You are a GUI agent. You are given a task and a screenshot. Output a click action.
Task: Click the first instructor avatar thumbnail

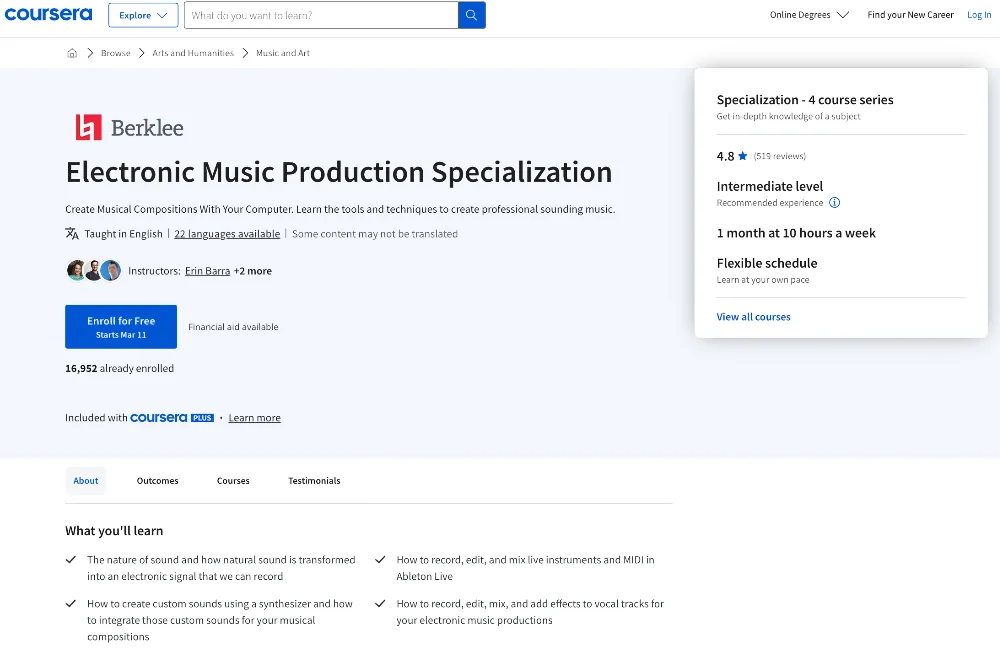[x=77, y=270]
